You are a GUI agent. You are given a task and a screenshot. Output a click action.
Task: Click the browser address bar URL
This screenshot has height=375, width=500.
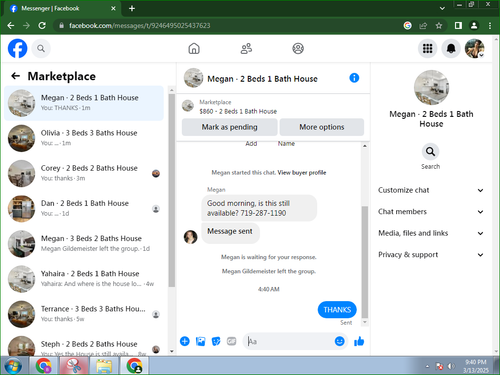140,26
